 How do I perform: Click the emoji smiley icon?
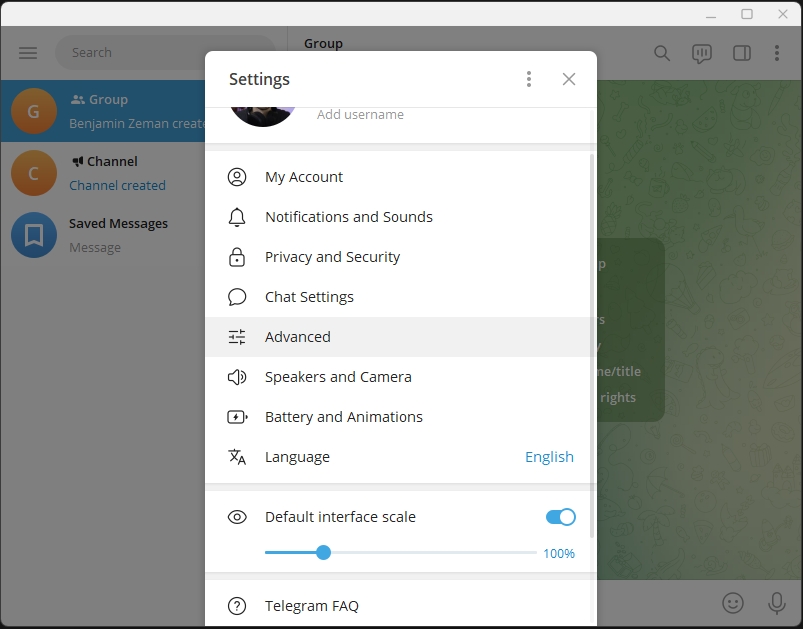(x=733, y=603)
